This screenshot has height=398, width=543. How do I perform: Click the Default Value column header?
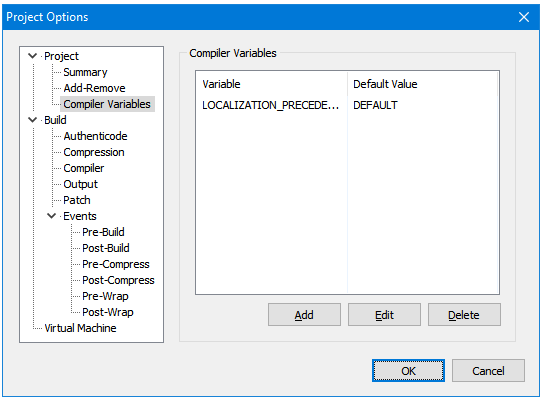click(x=422, y=84)
